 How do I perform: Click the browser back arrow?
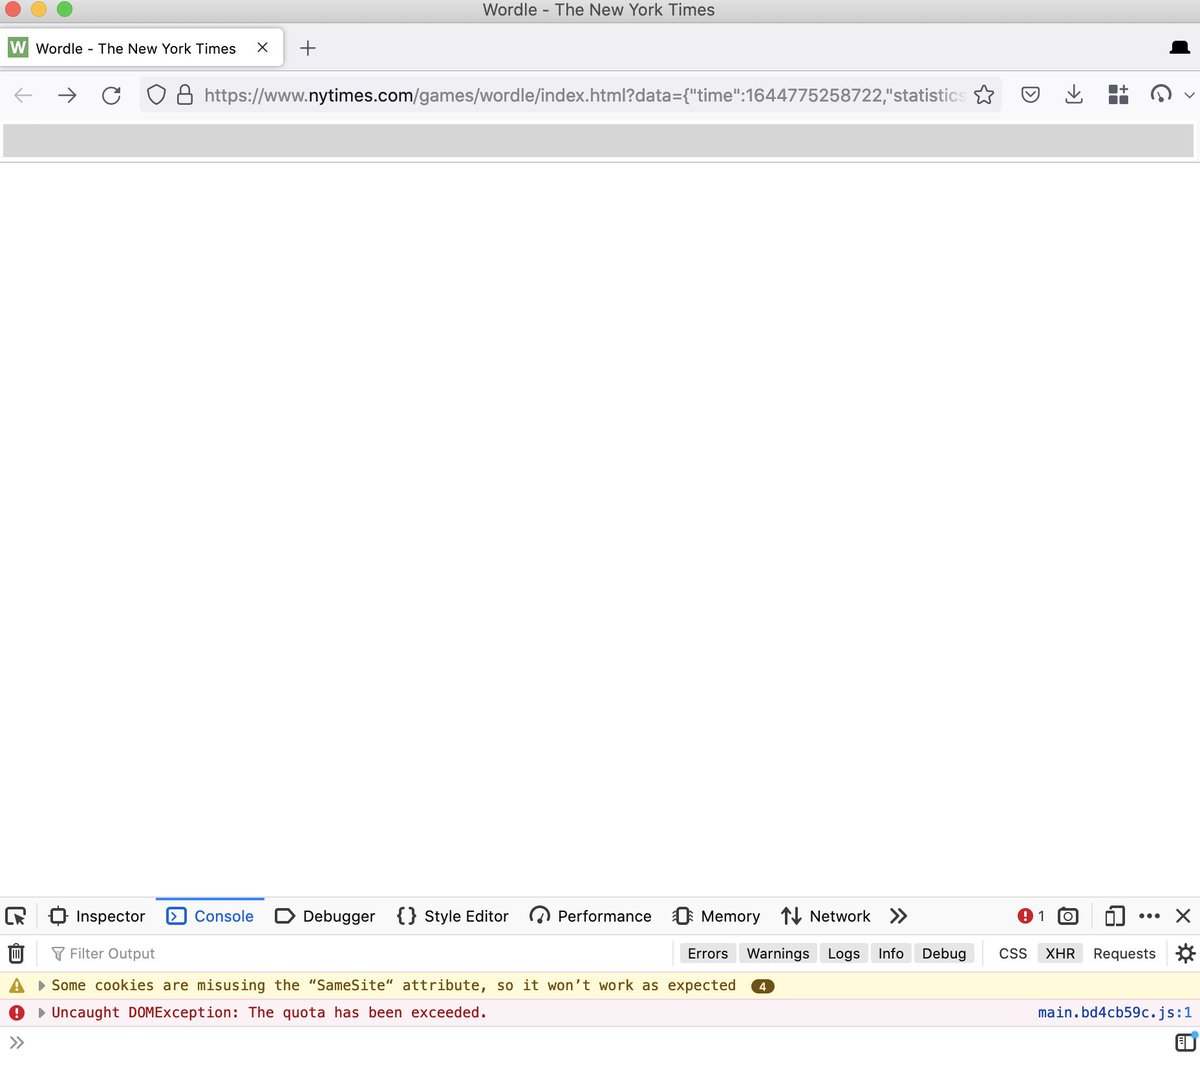click(x=24, y=95)
